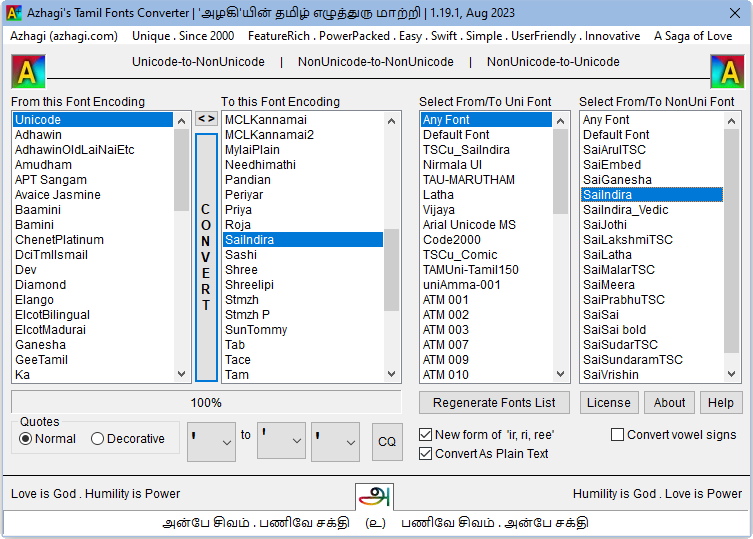Screen dimensions: 753x539
Task: Open the Help button
Action: 720,403
